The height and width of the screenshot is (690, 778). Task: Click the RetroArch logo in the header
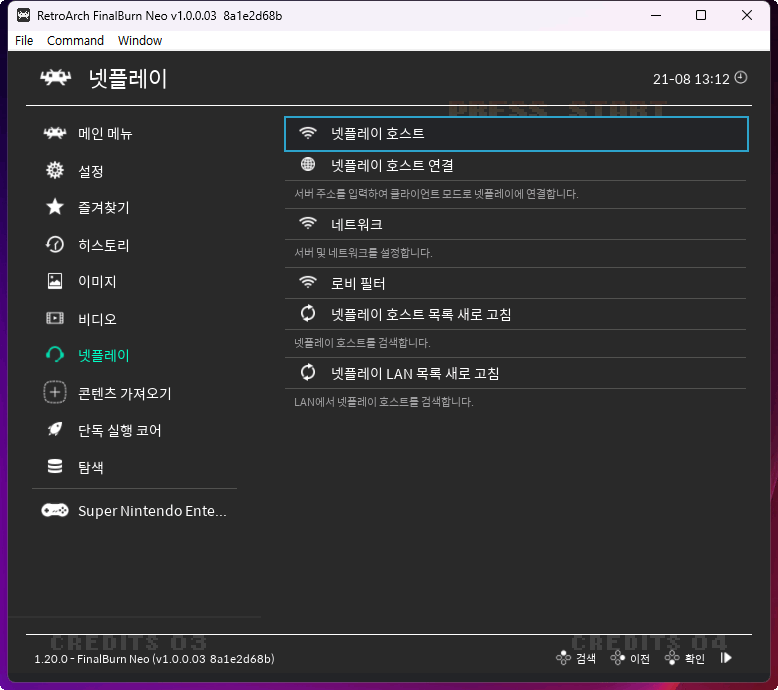coord(55,77)
